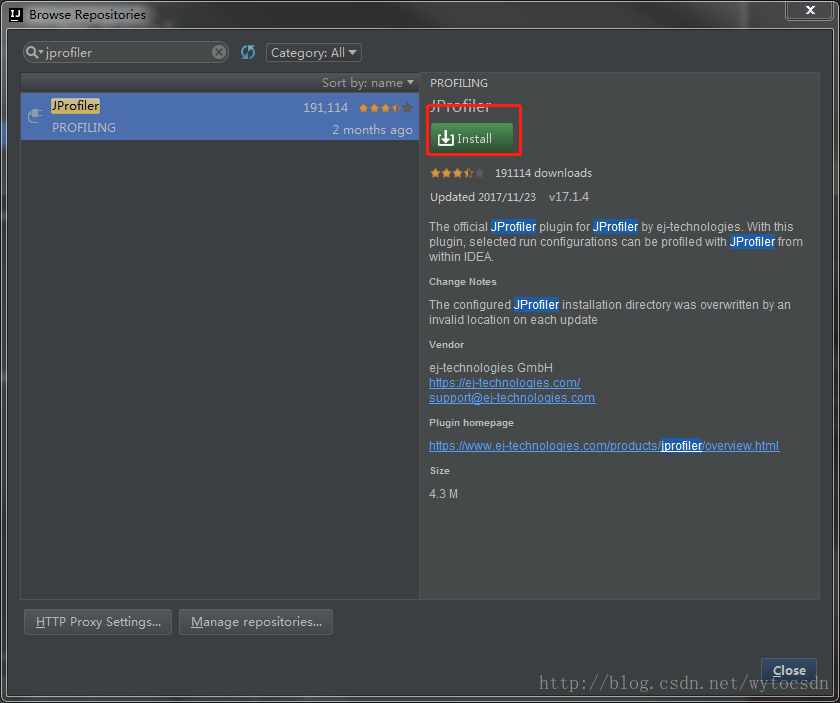Click the support@ej-technologies.com email link
The image size is (840, 703).
pos(512,398)
